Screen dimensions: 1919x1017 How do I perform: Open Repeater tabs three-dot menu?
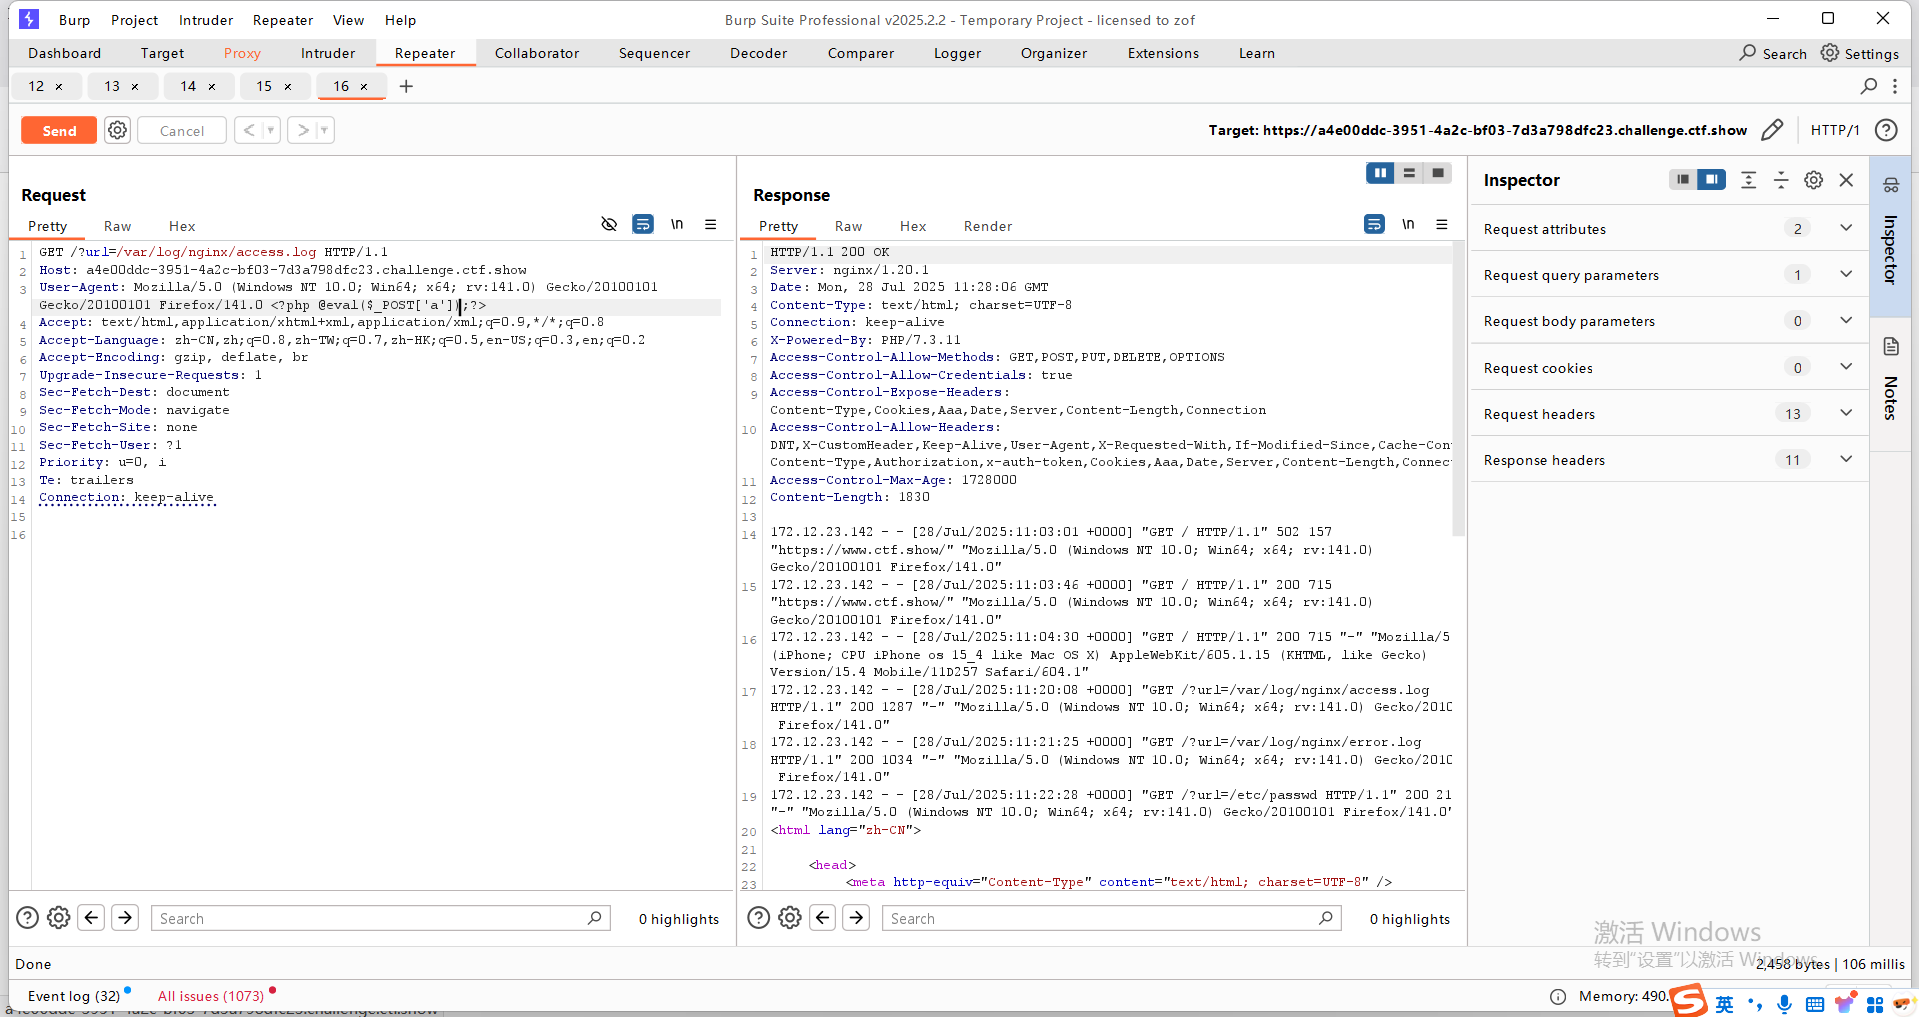tap(1895, 86)
